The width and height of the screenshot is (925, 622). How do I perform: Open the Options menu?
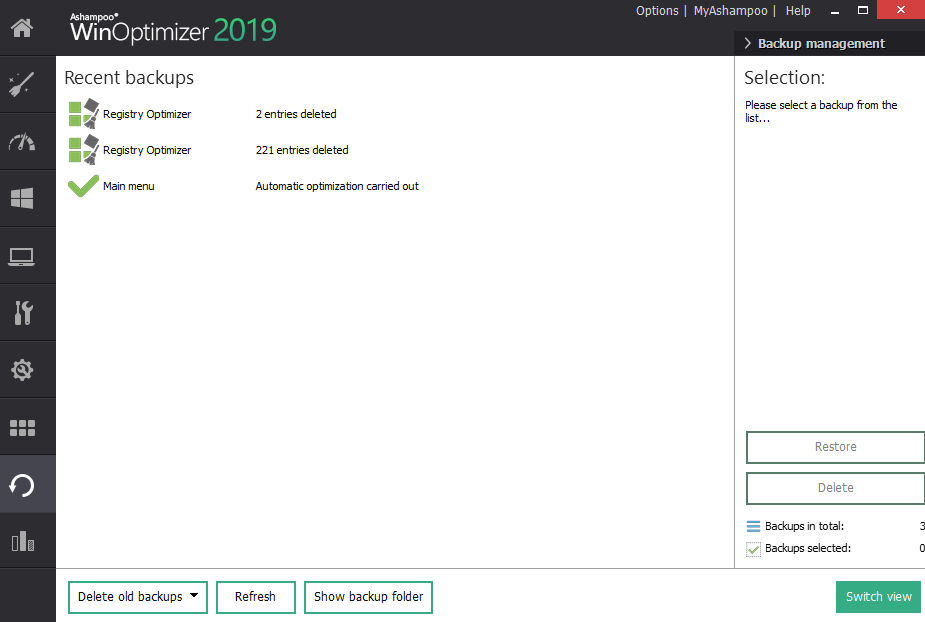657,11
